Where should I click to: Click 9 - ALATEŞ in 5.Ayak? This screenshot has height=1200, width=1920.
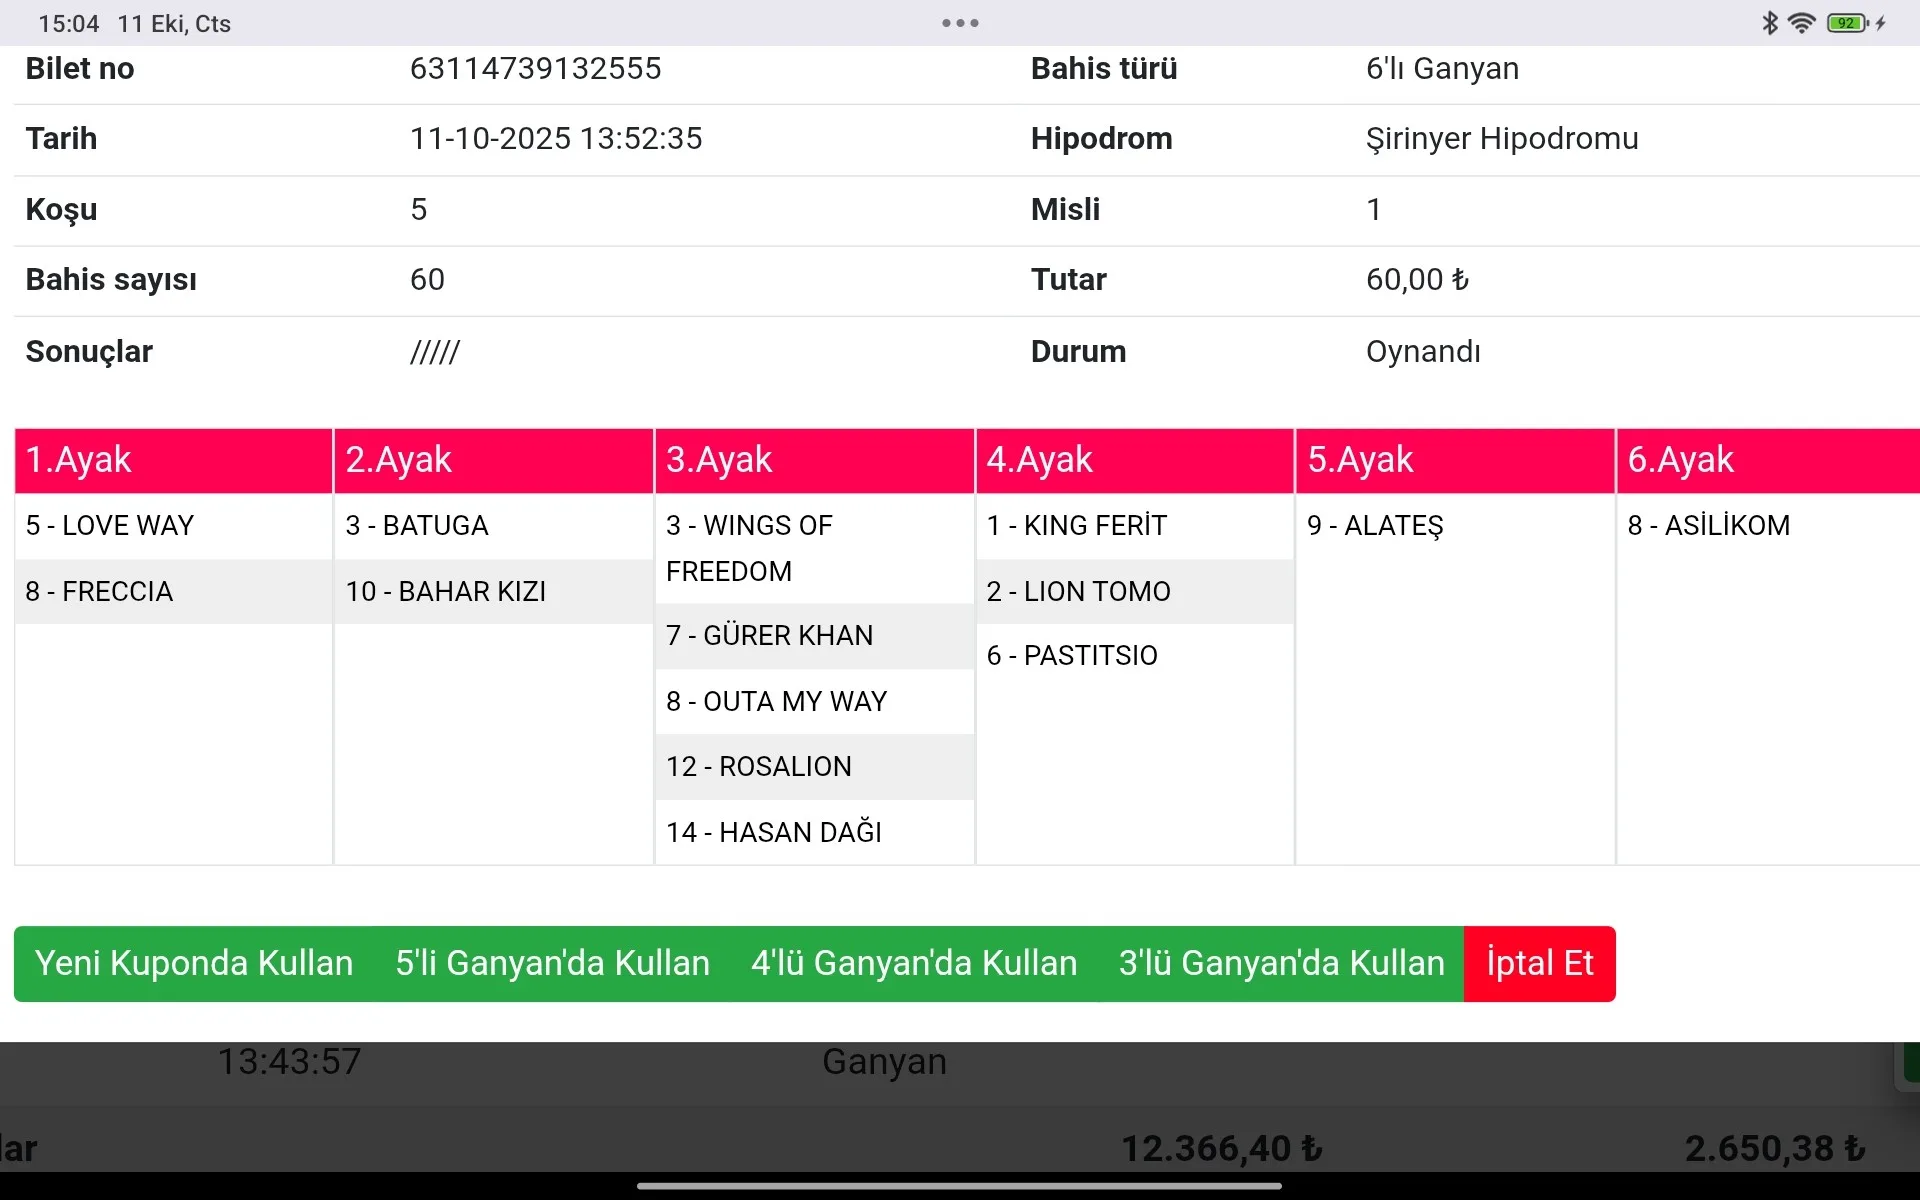click(1375, 526)
